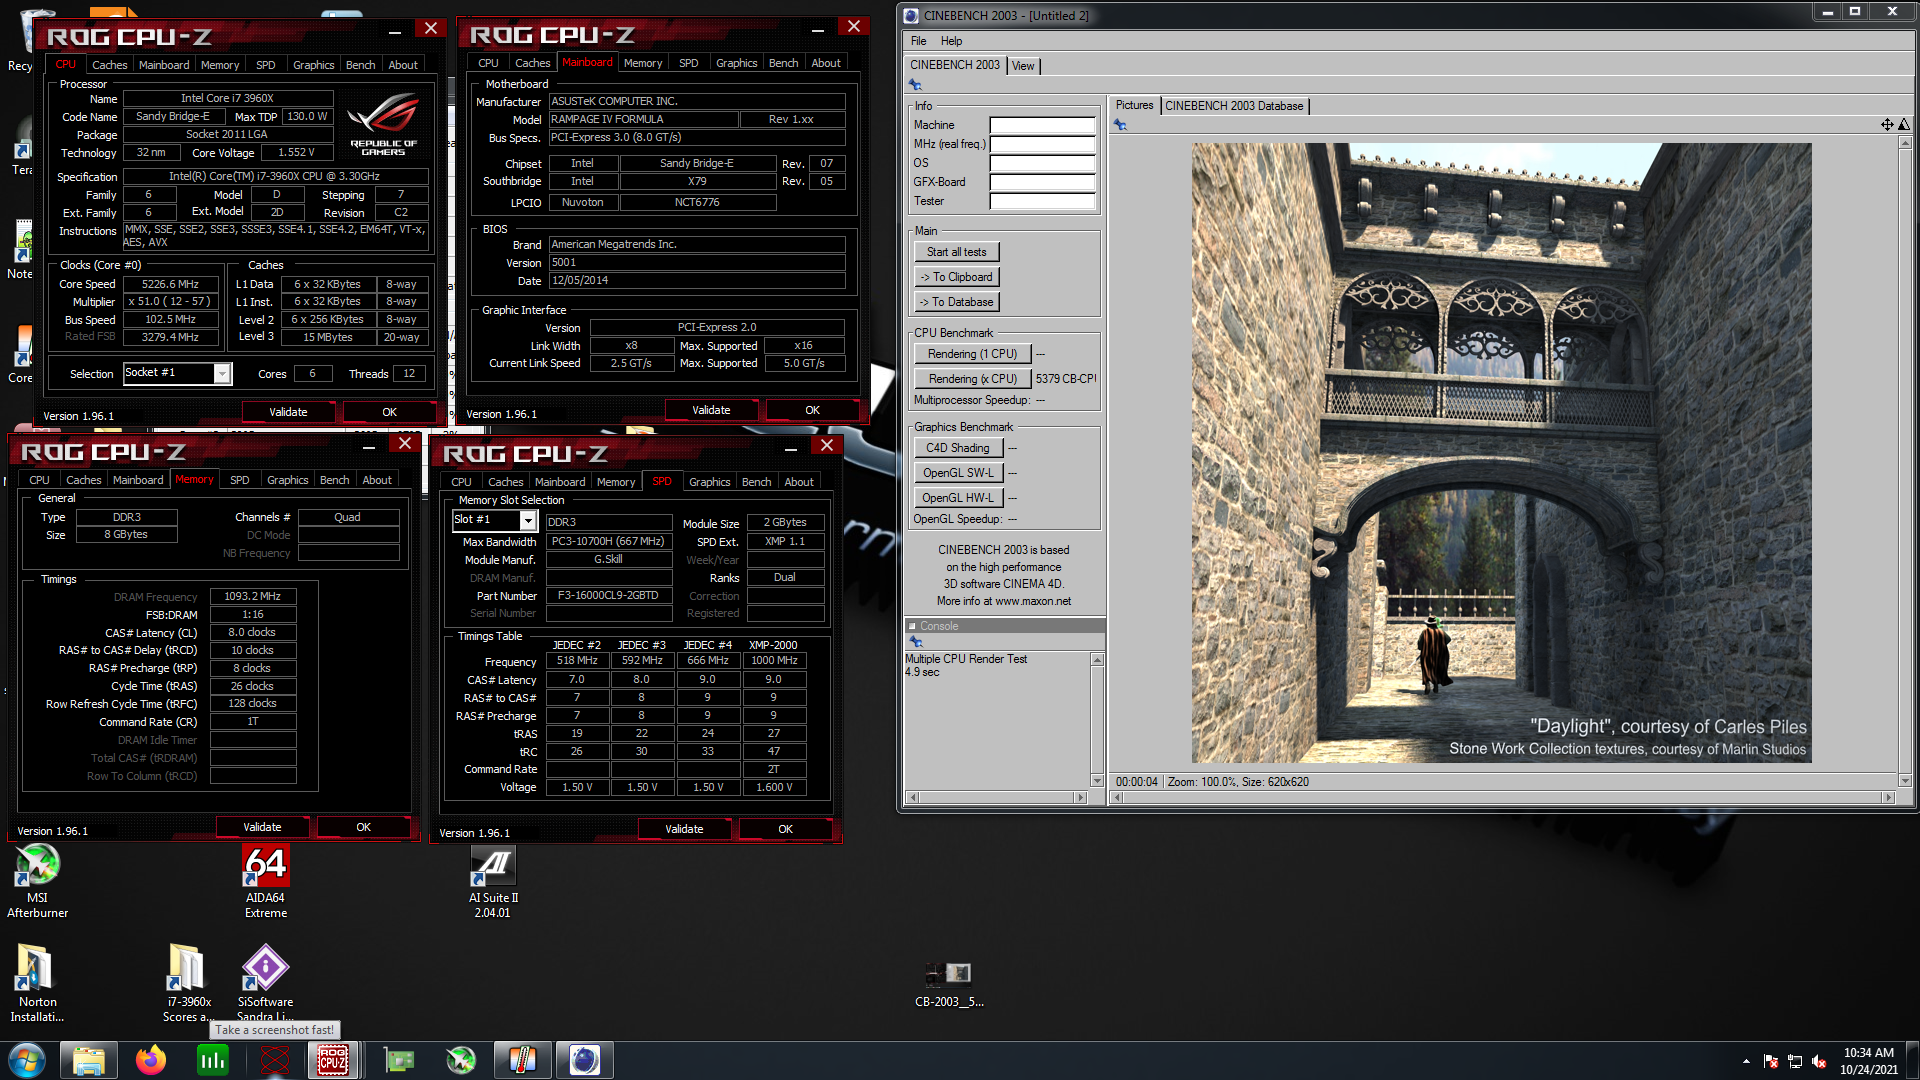1920x1080 pixels.
Task: Click Validate in the CPU-Z CPU window
Action: click(288, 412)
